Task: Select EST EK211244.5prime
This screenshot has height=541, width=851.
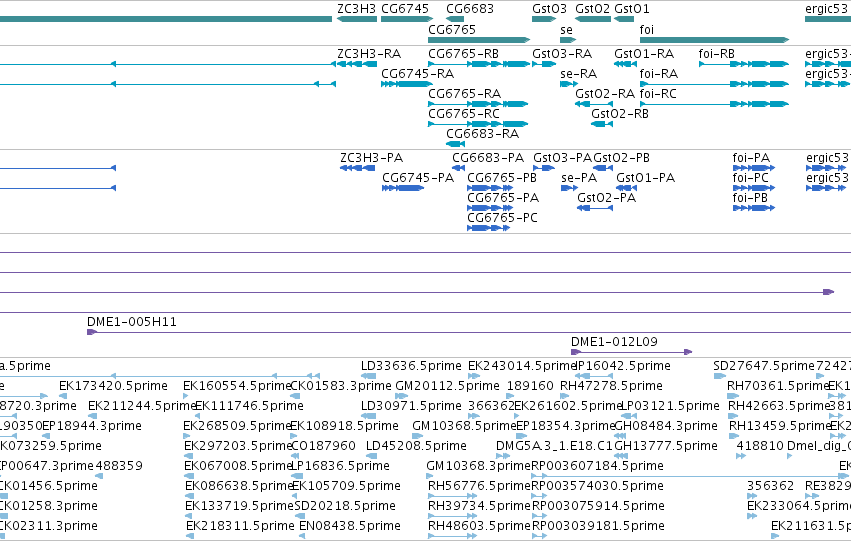Action: [x=142, y=406]
